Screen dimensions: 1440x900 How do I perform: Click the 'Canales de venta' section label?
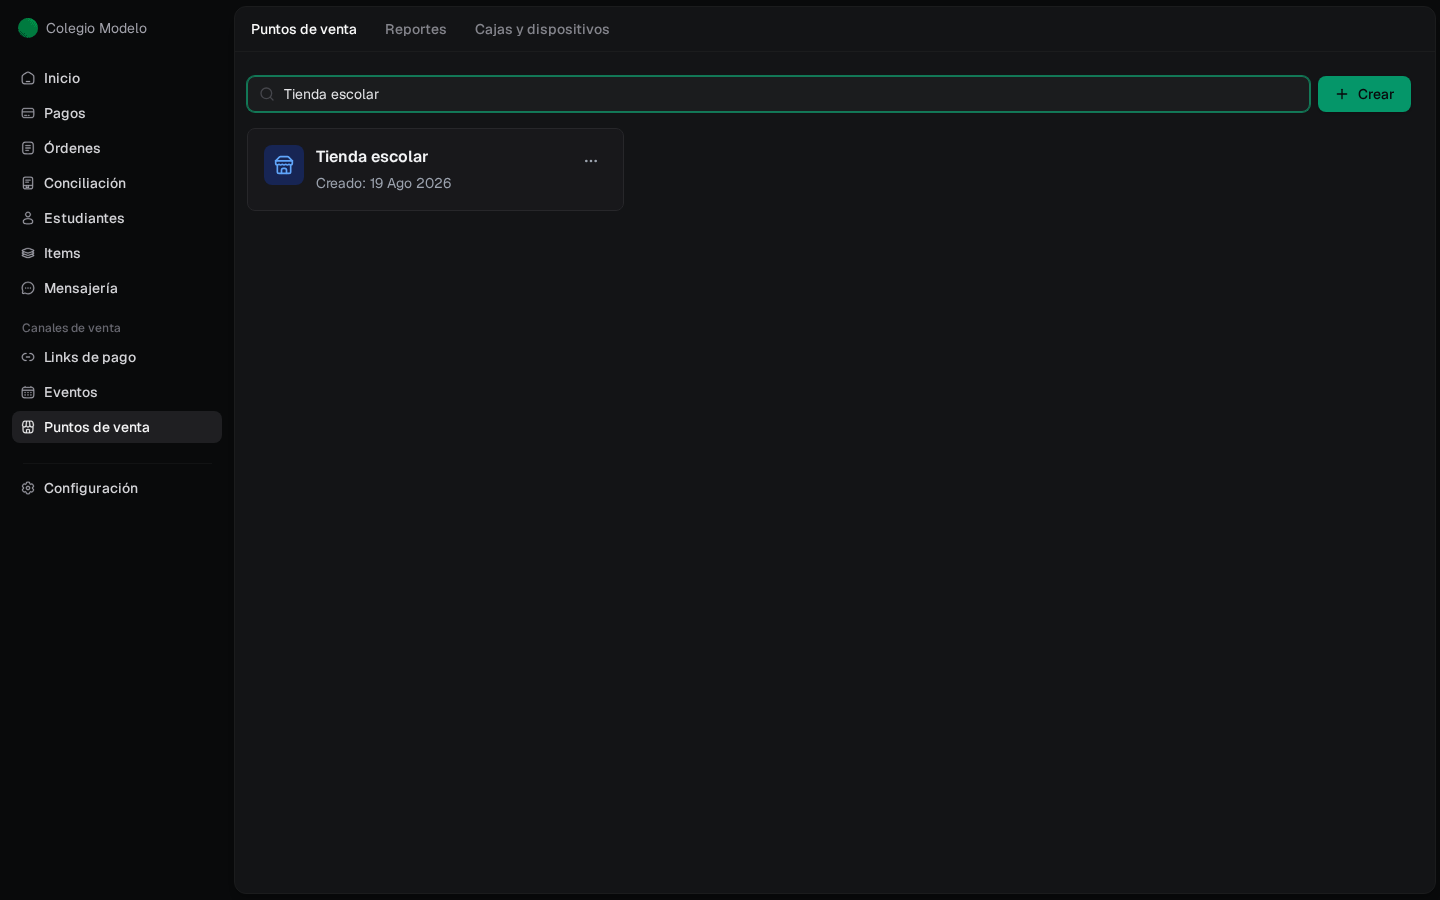click(71, 328)
